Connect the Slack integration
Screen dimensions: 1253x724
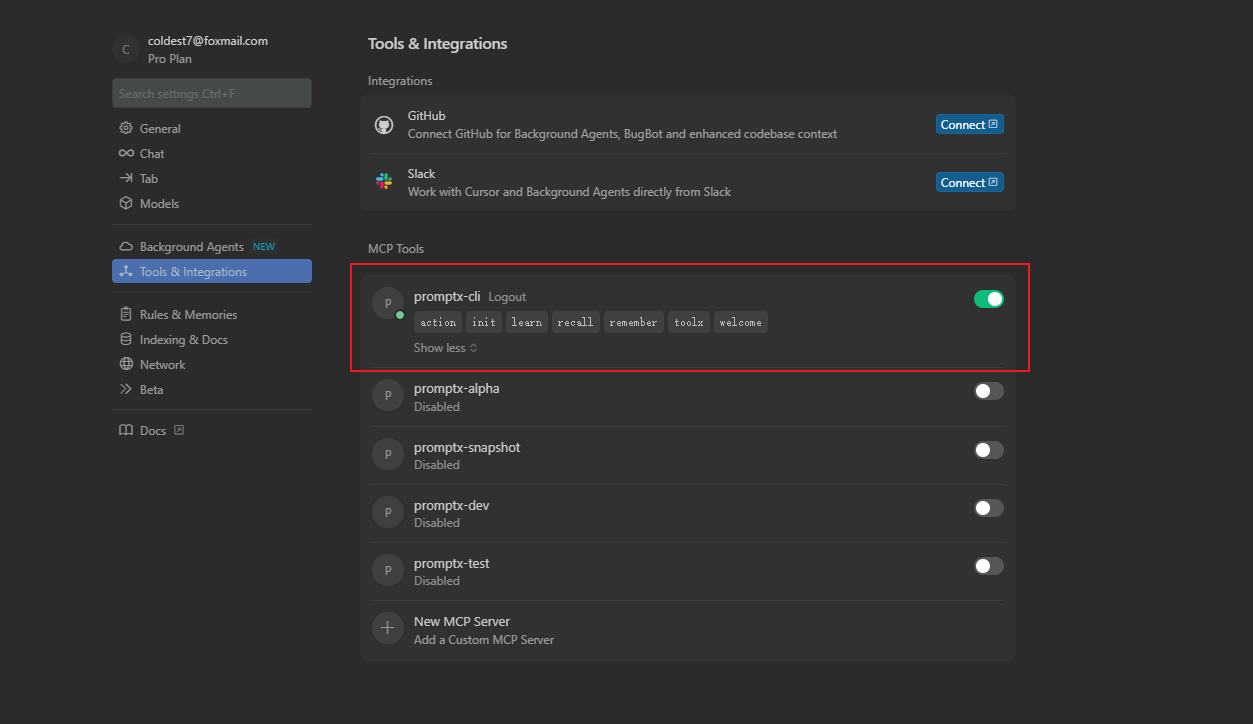point(970,182)
